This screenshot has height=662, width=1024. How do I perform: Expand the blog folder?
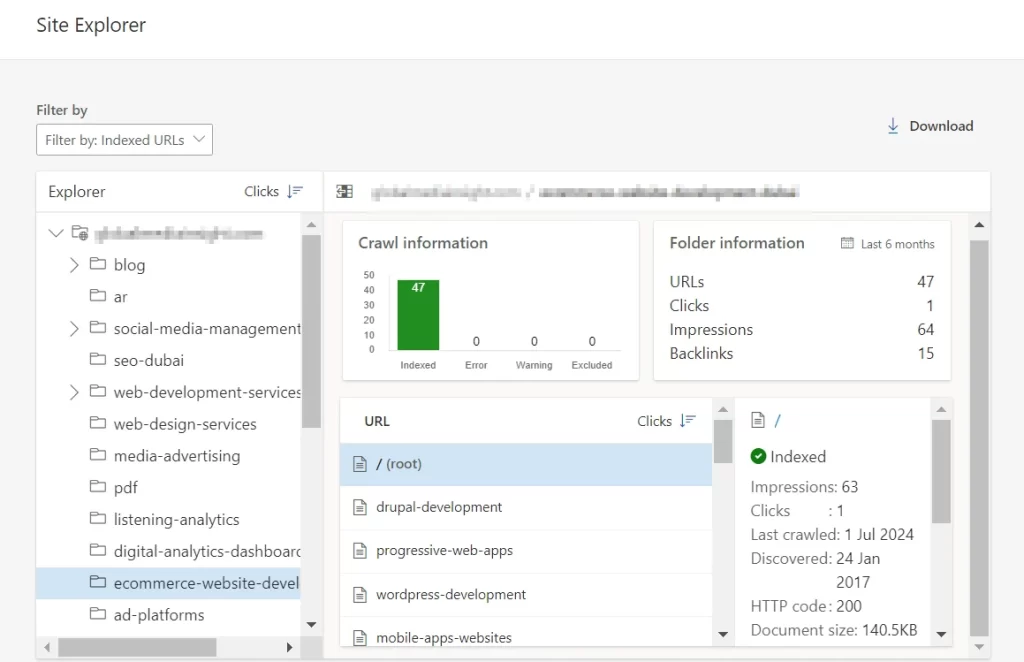pos(74,265)
